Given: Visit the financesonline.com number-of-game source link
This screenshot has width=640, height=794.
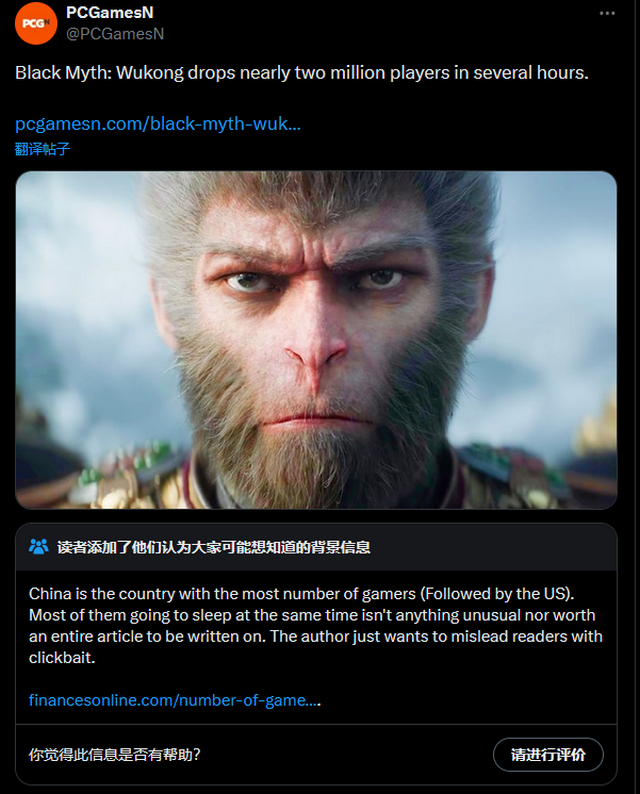Looking at the screenshot, I should 174,700.
